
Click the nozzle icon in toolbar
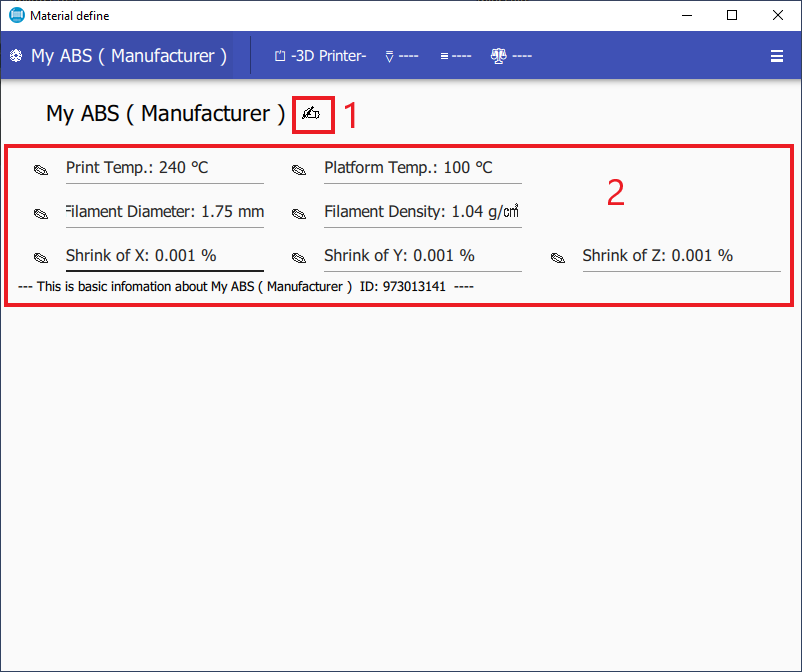point(389,56)
